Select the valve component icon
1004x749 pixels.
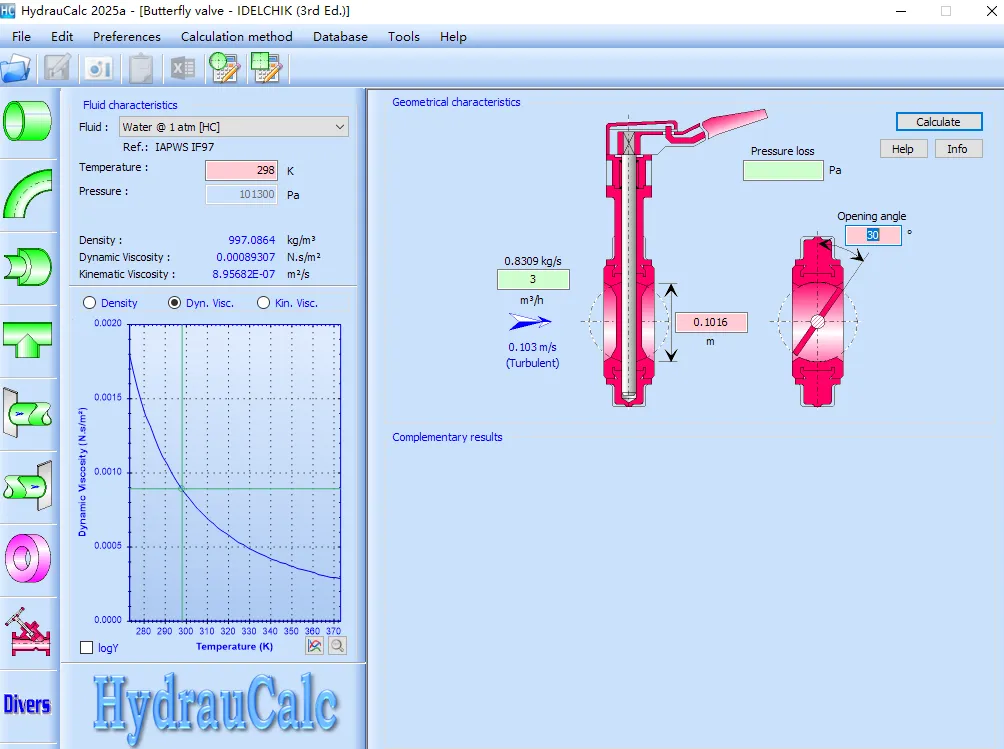(x=28, y=632)
